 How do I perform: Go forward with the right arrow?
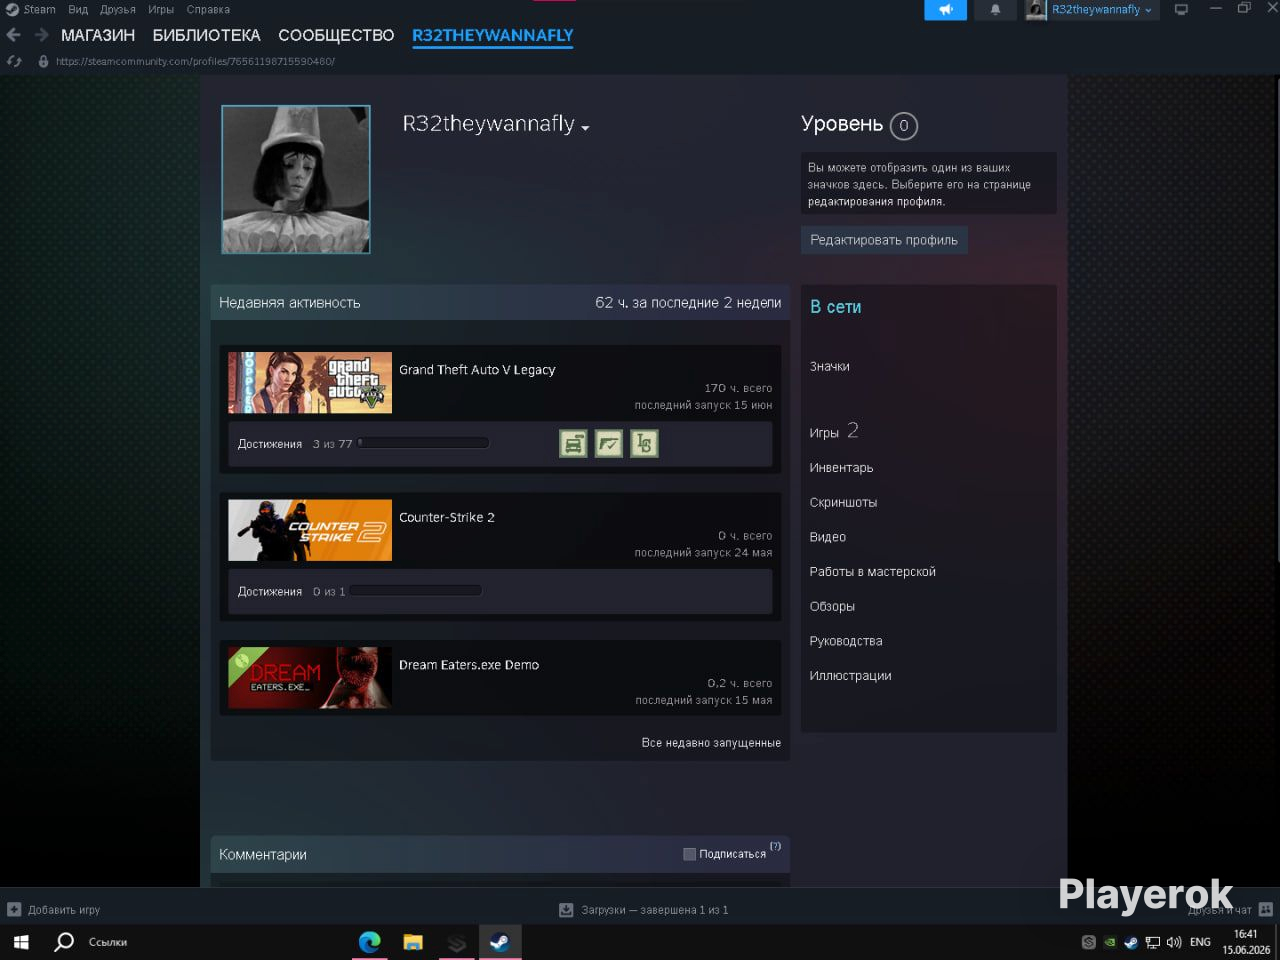[x=42, y=35]
